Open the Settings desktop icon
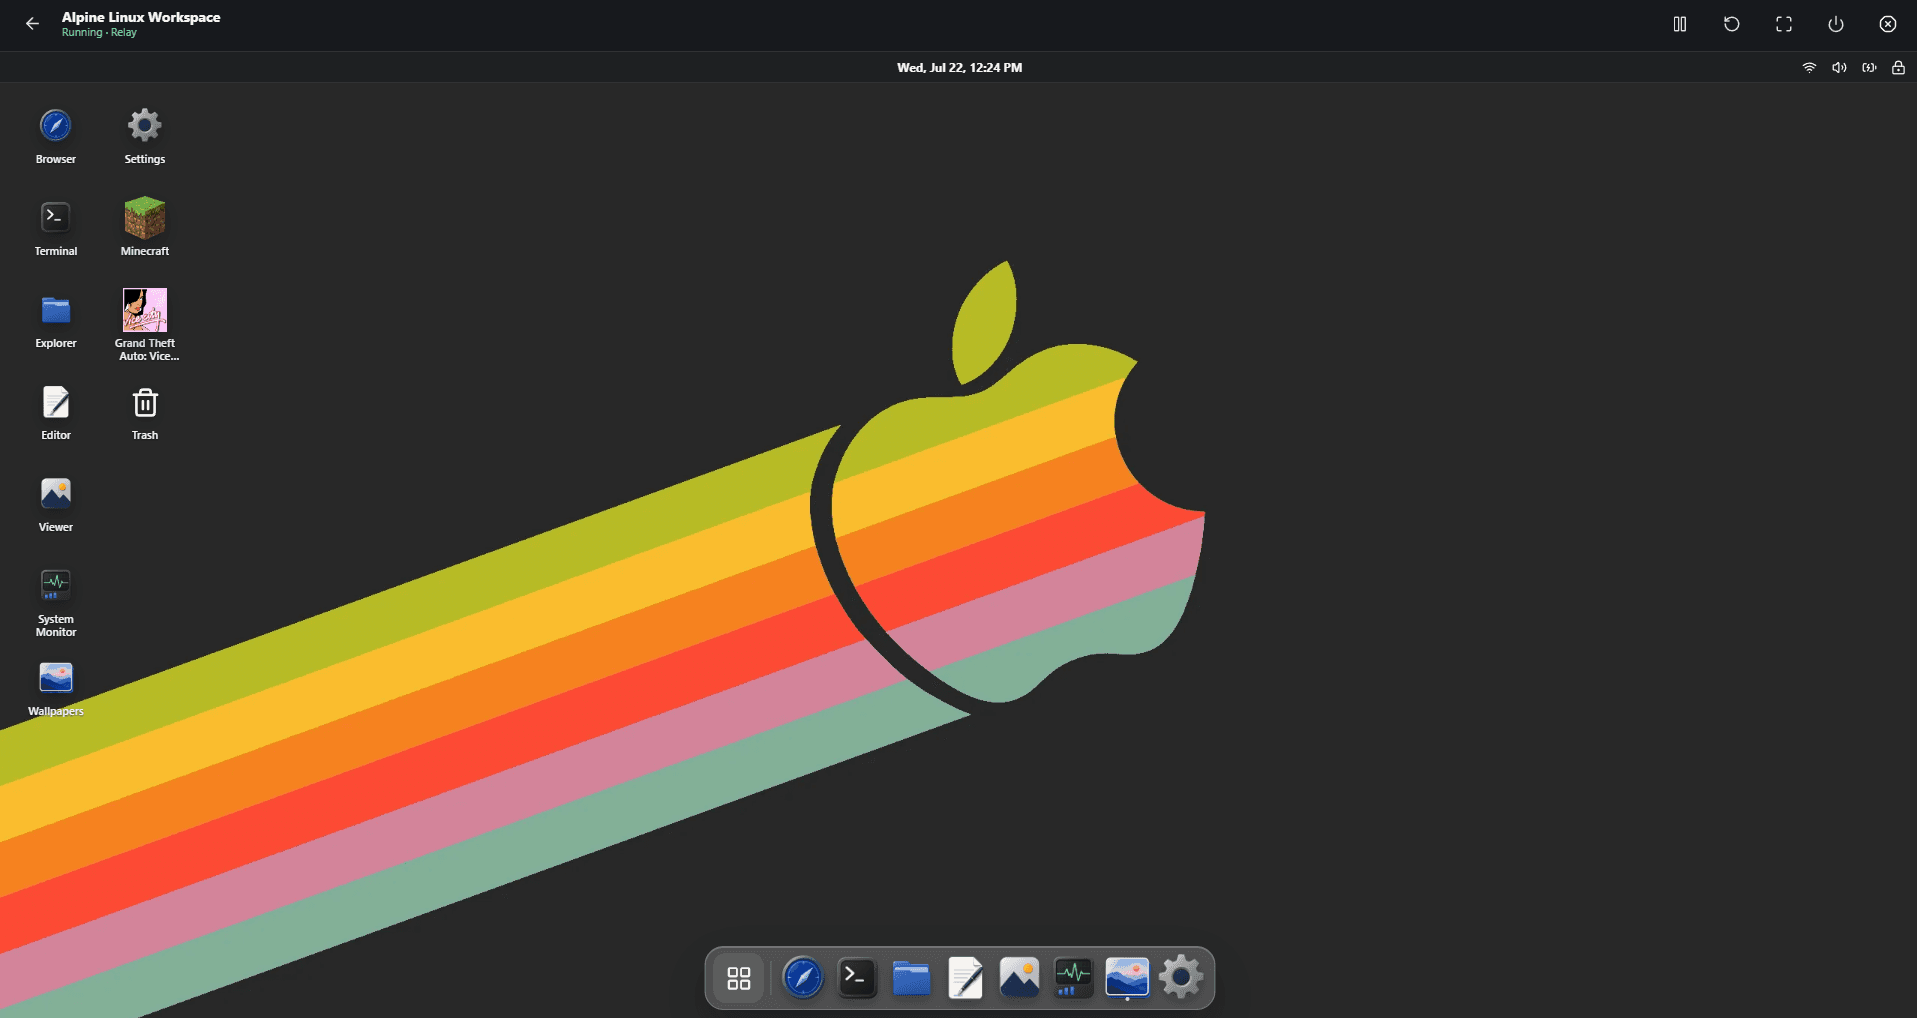 144,135
